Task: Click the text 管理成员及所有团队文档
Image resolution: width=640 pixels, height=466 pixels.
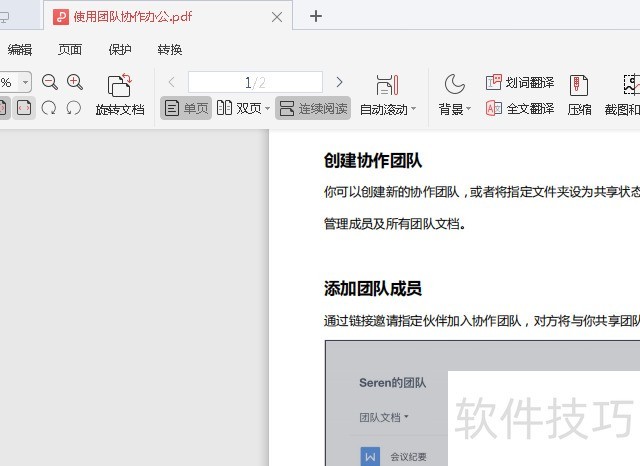Action: tap(395, 224)
